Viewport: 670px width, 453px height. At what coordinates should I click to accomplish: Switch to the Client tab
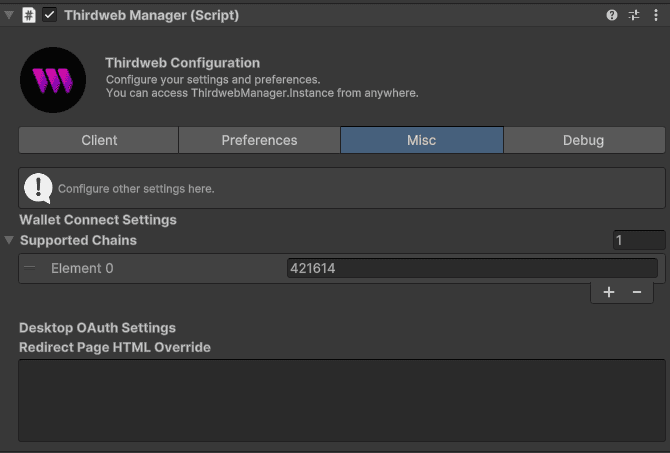pyautogui.click(x=99, y=140)
